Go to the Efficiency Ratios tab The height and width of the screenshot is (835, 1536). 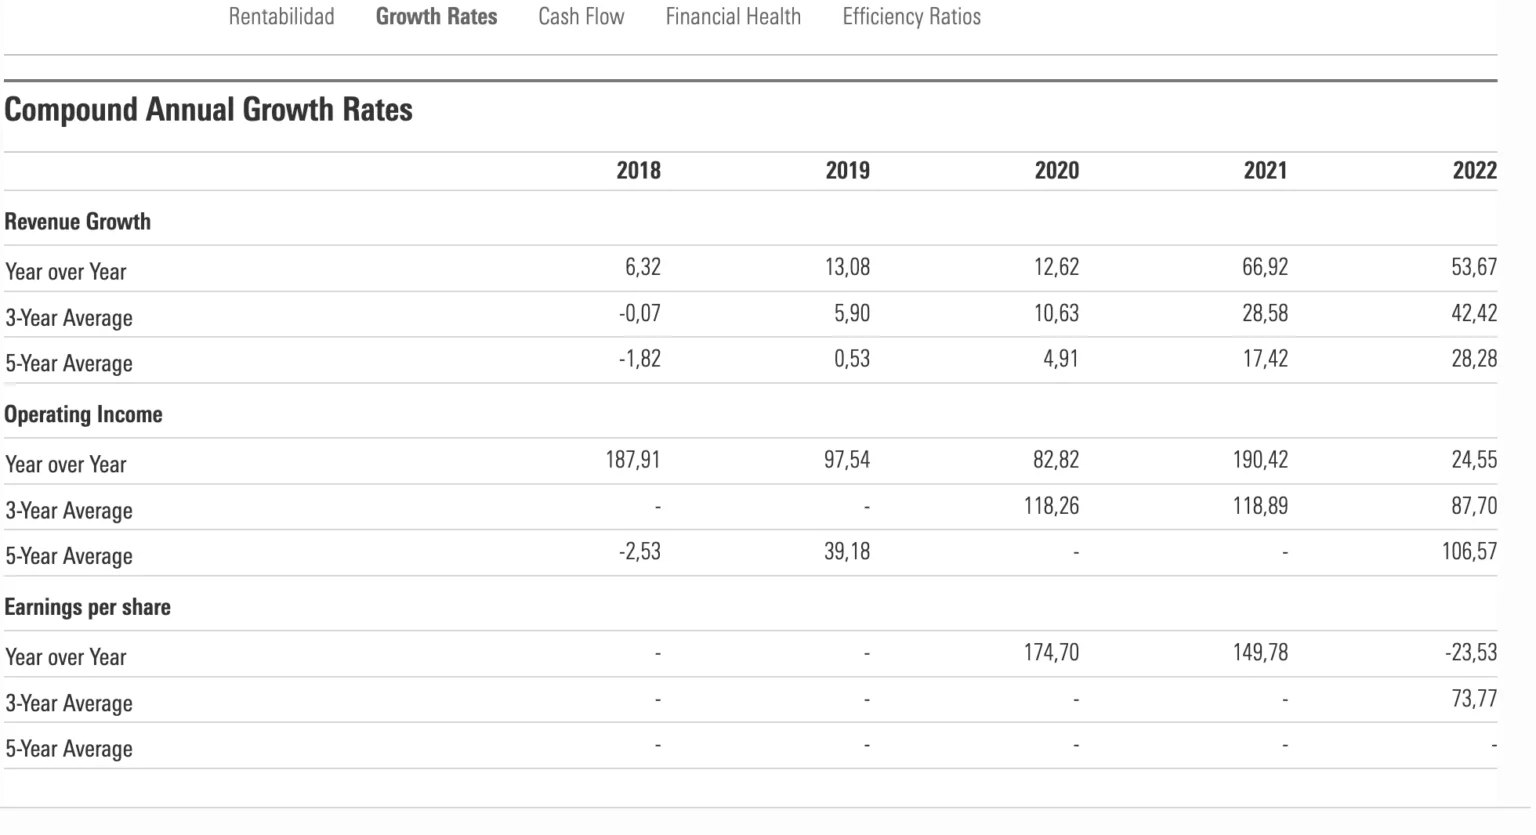pyautogui.click(x=911, y=17)
